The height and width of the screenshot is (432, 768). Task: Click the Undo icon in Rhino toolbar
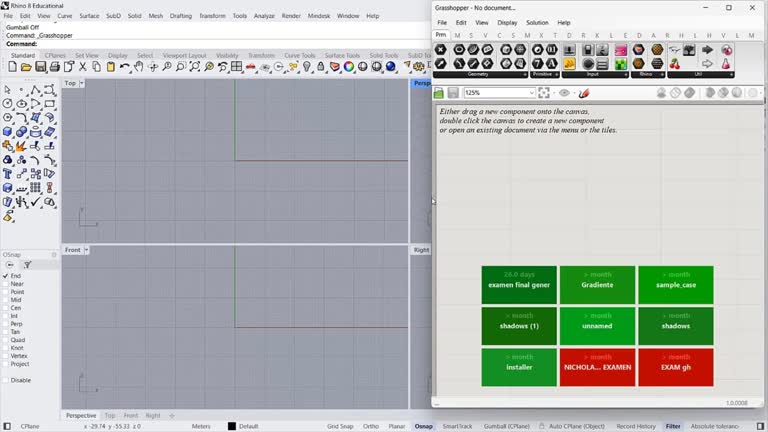tap(125, 67)
